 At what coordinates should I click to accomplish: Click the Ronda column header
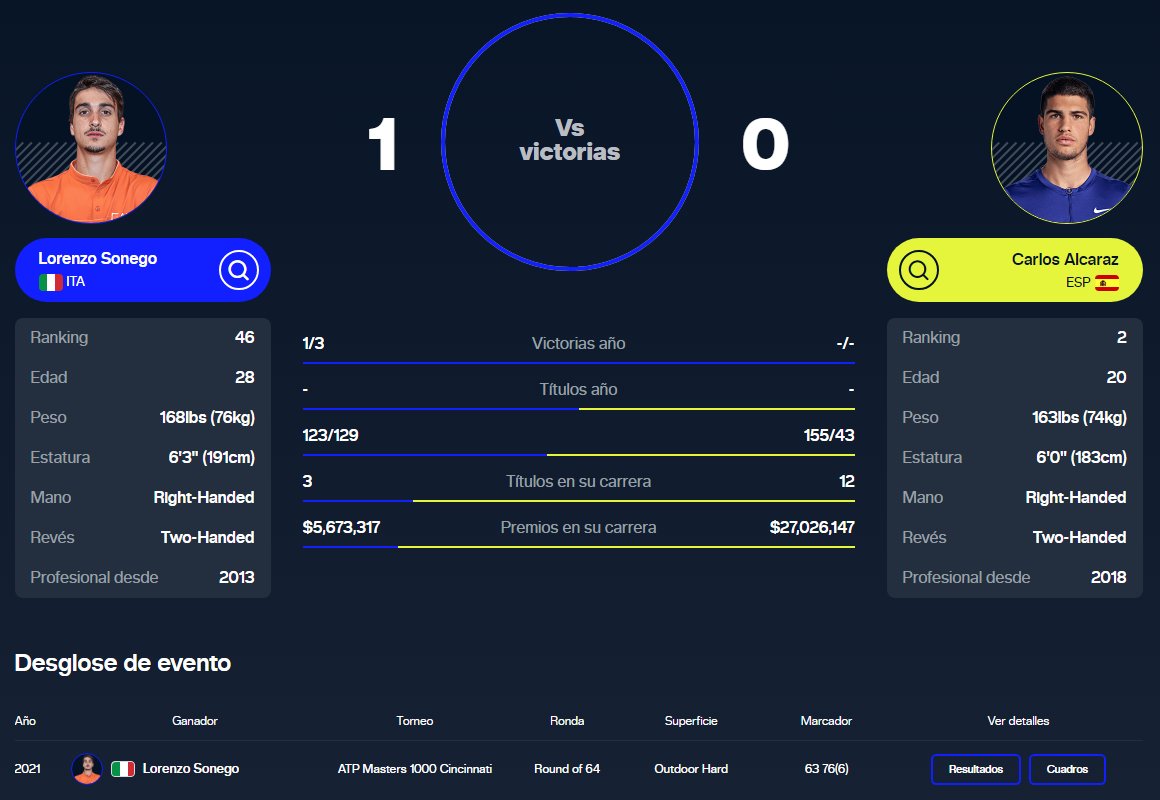(567, 720)
